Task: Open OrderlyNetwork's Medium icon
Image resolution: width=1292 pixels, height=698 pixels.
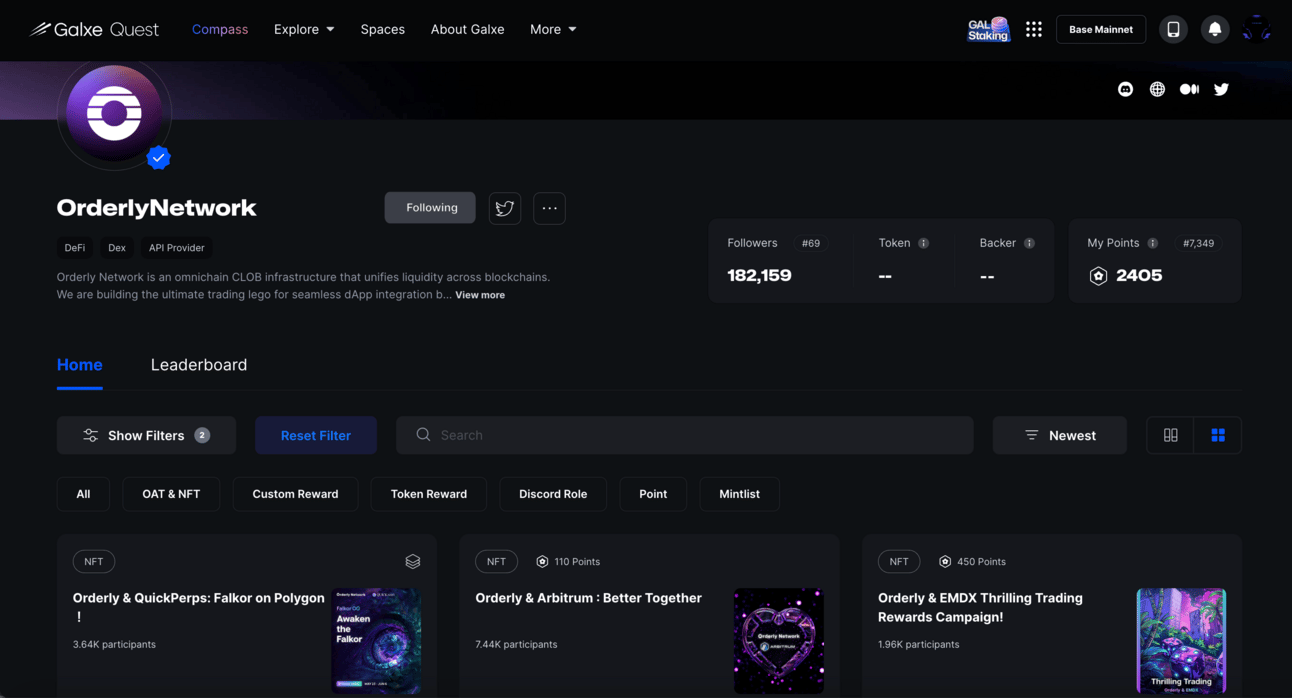Action: tap(1189, 89)
